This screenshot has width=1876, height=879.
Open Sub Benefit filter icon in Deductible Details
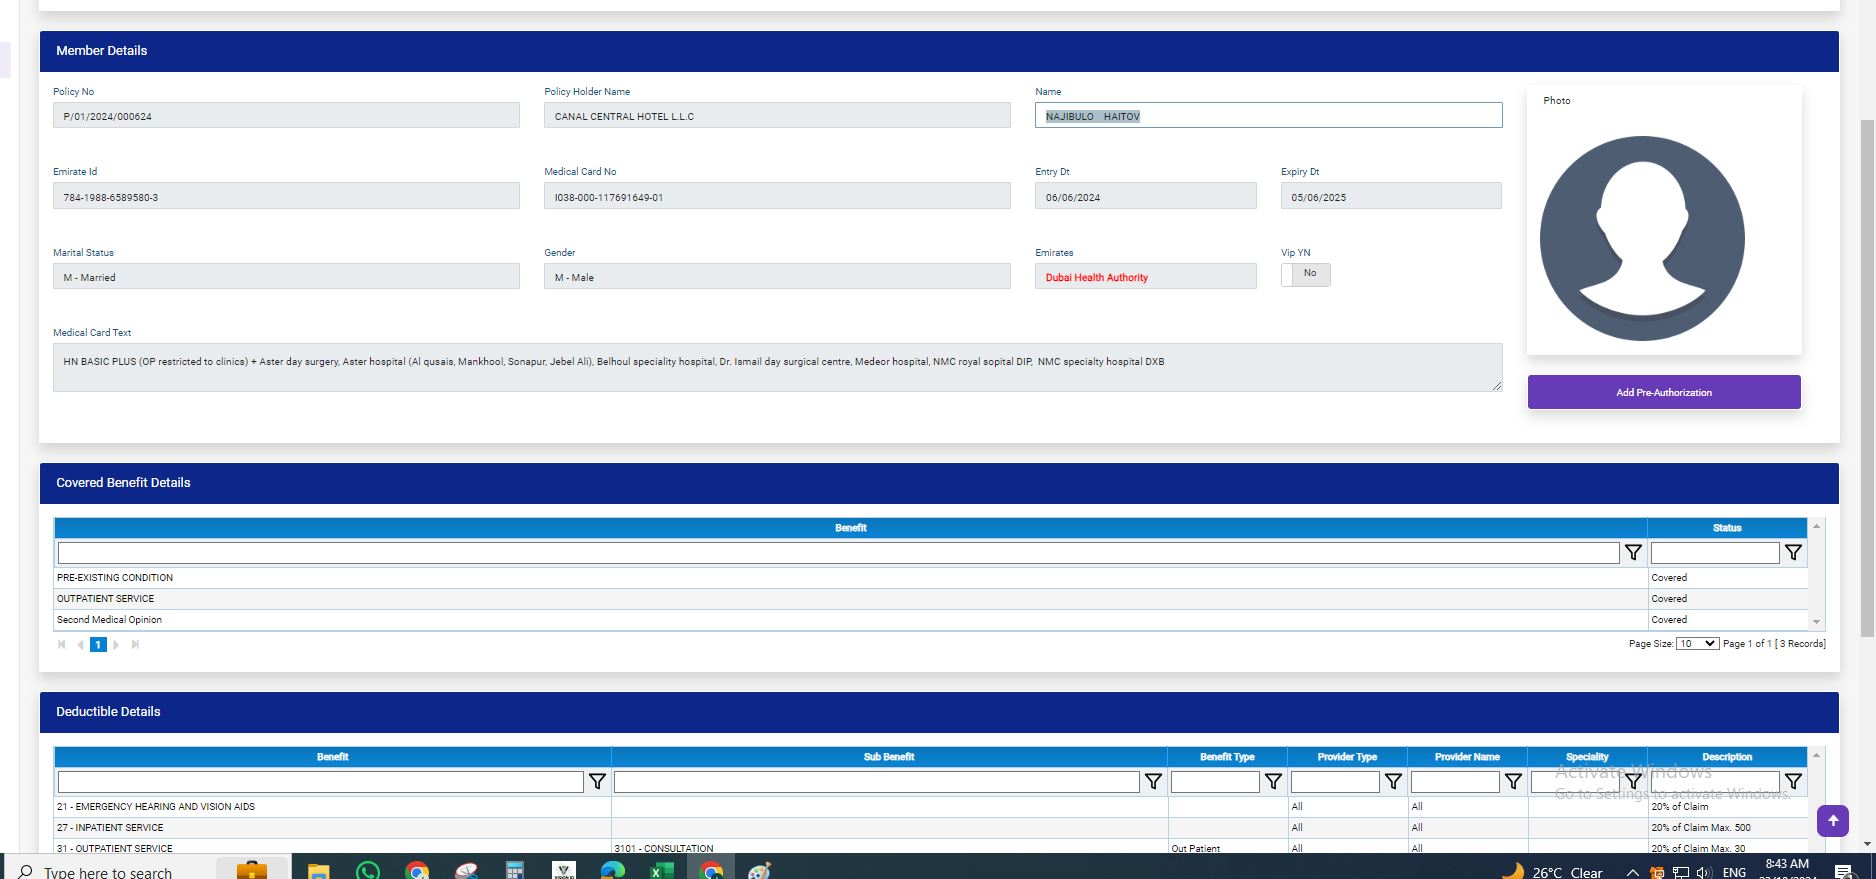[x=1153, y=781]
